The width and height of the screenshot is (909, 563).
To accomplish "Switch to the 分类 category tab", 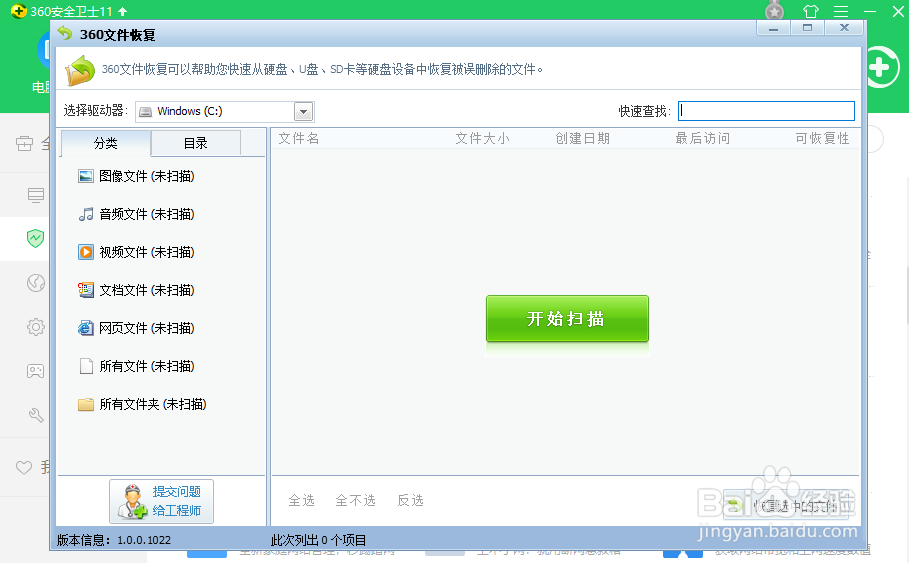I will [x=106, y=143].
